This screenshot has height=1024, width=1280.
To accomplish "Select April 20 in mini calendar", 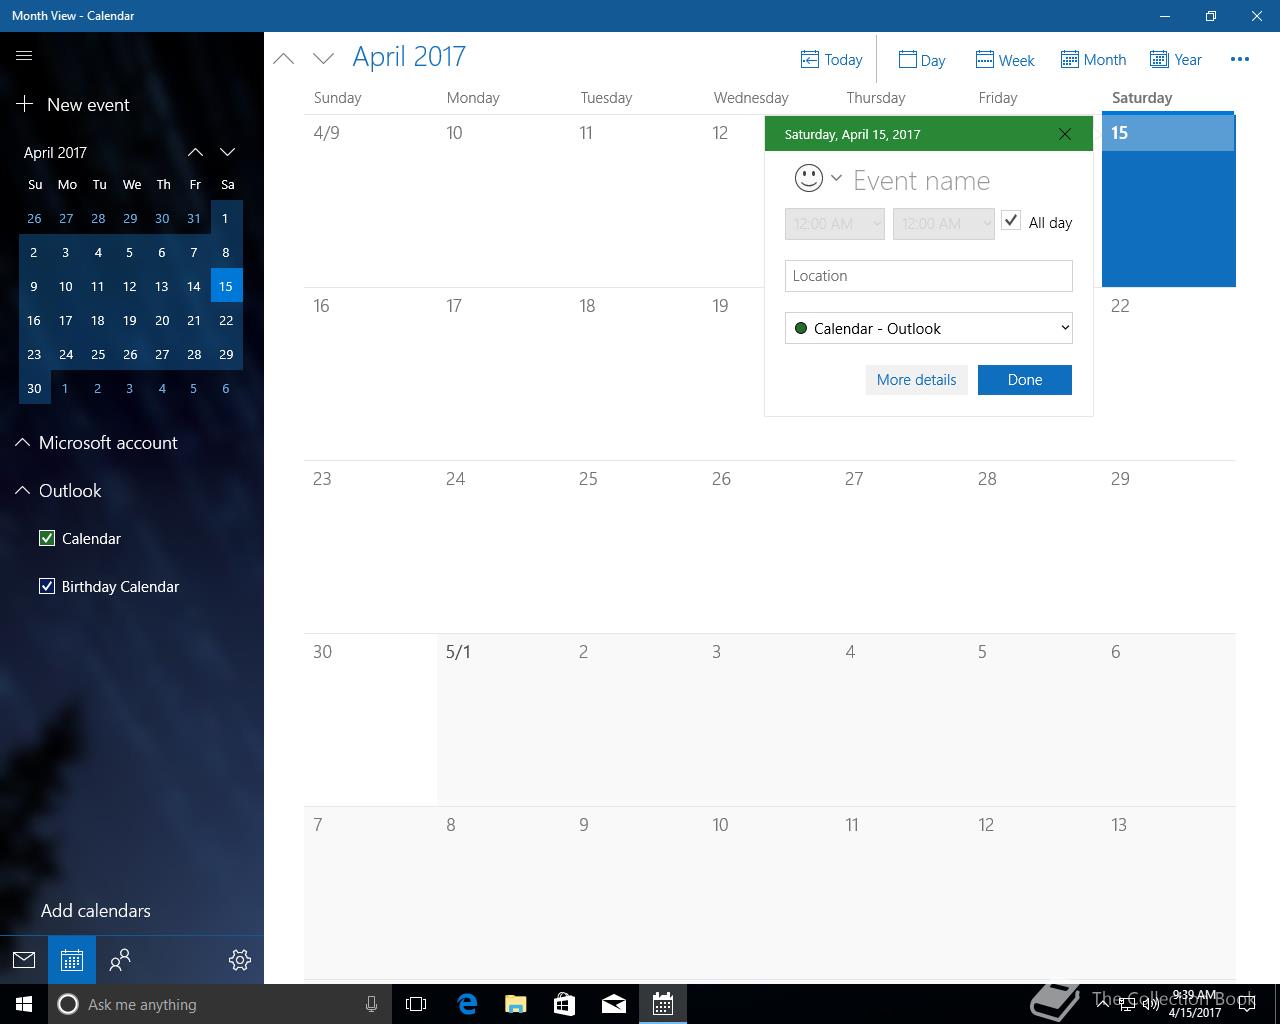I will coord(162,320).
